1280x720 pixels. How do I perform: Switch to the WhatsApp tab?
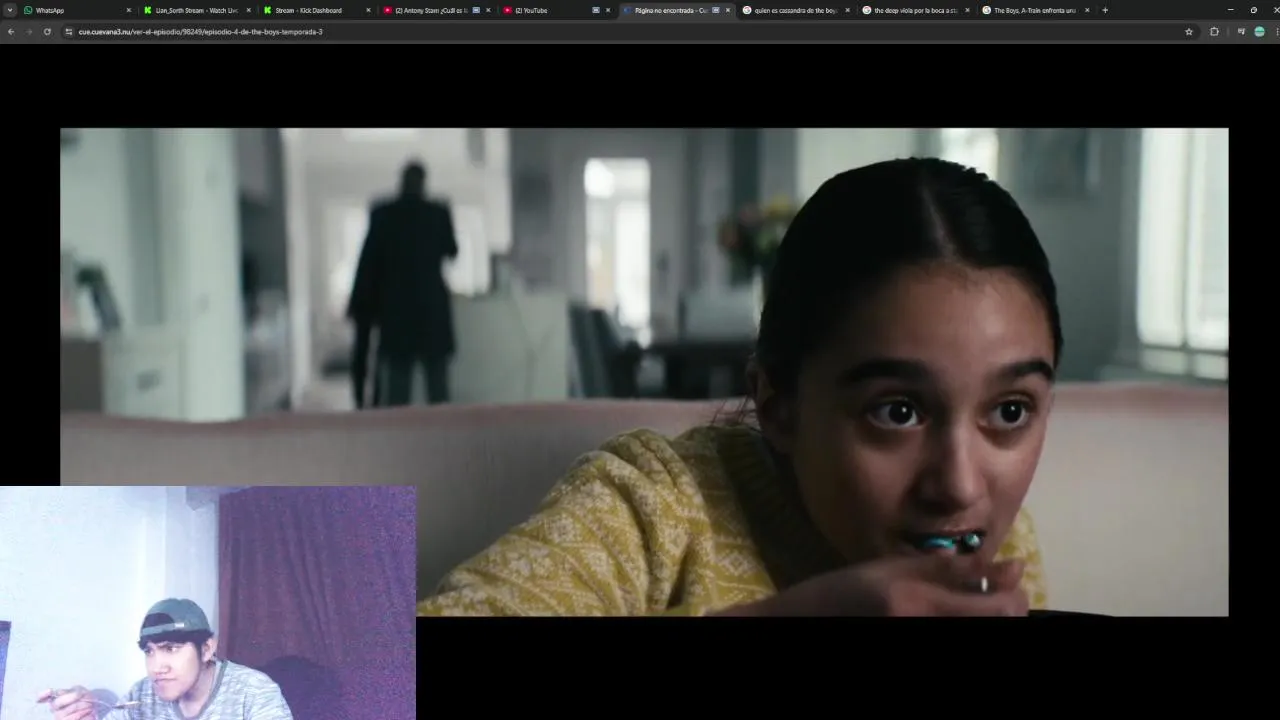[x=78, y=10]
